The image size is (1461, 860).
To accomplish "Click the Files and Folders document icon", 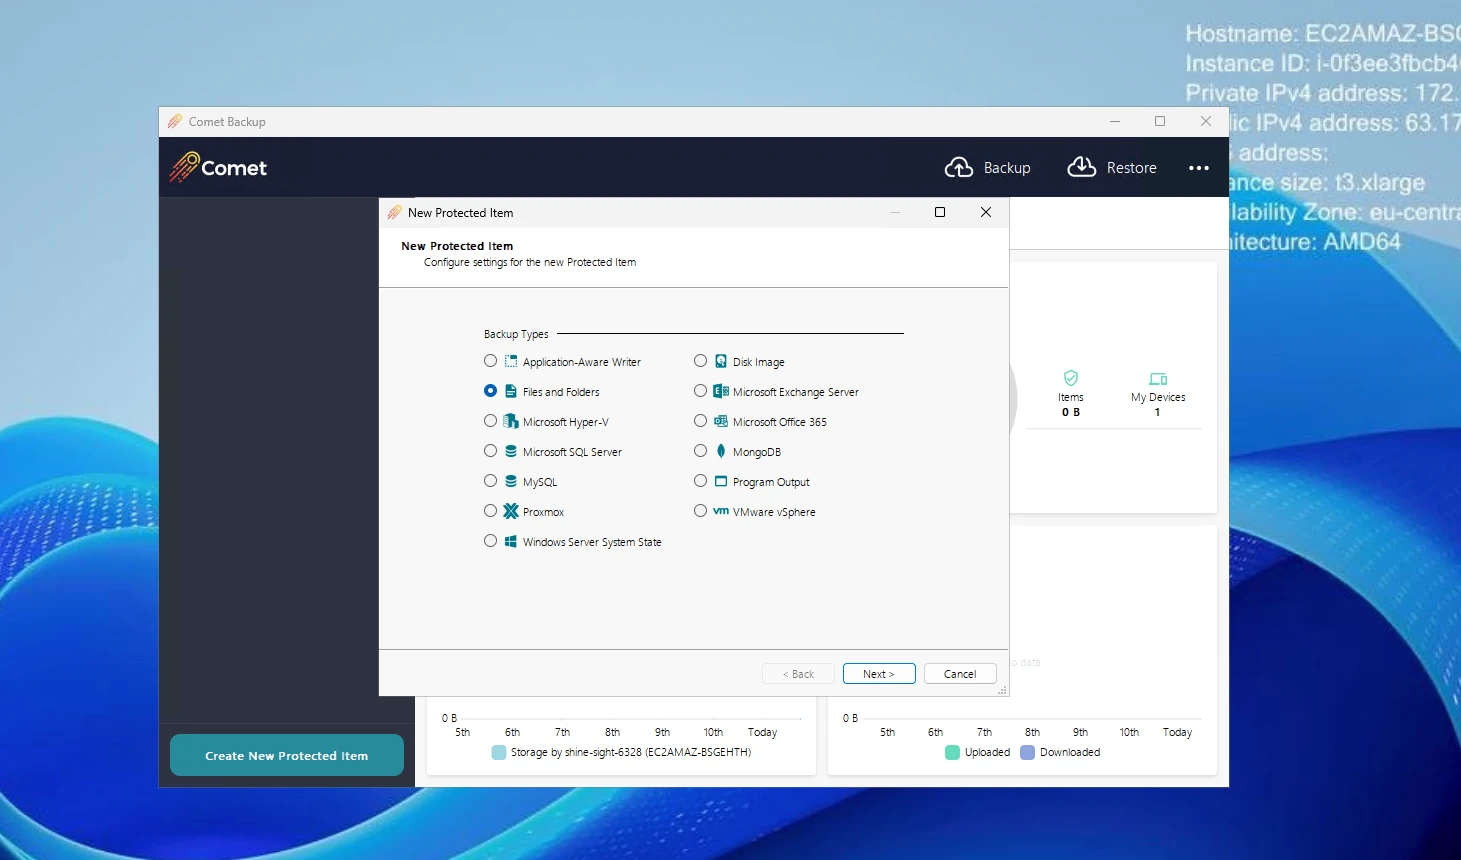I will (x=511, y=391).
